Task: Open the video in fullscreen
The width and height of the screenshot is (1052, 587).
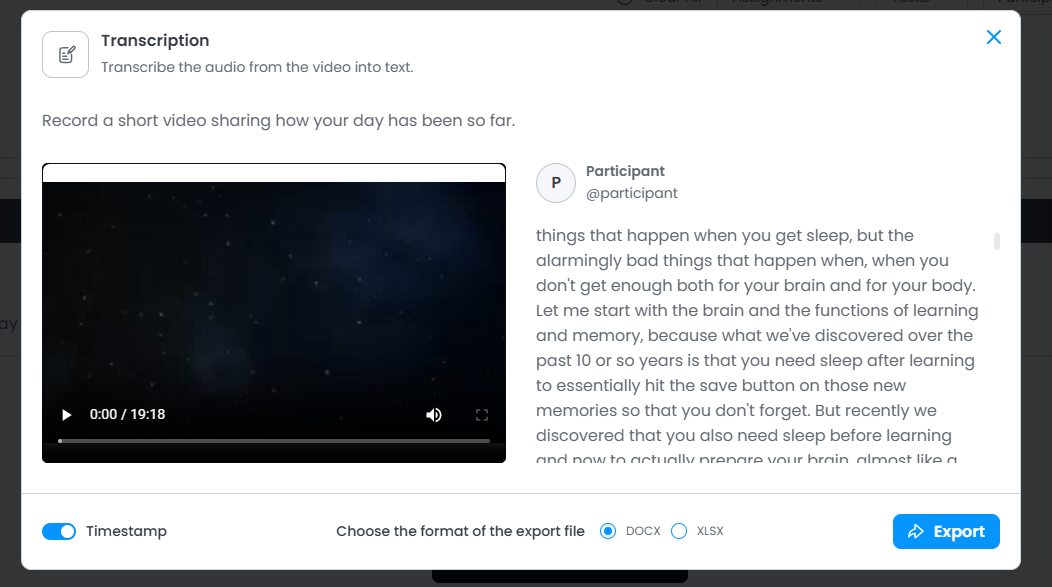Action: pyautogui.click(x=482, y=415)
